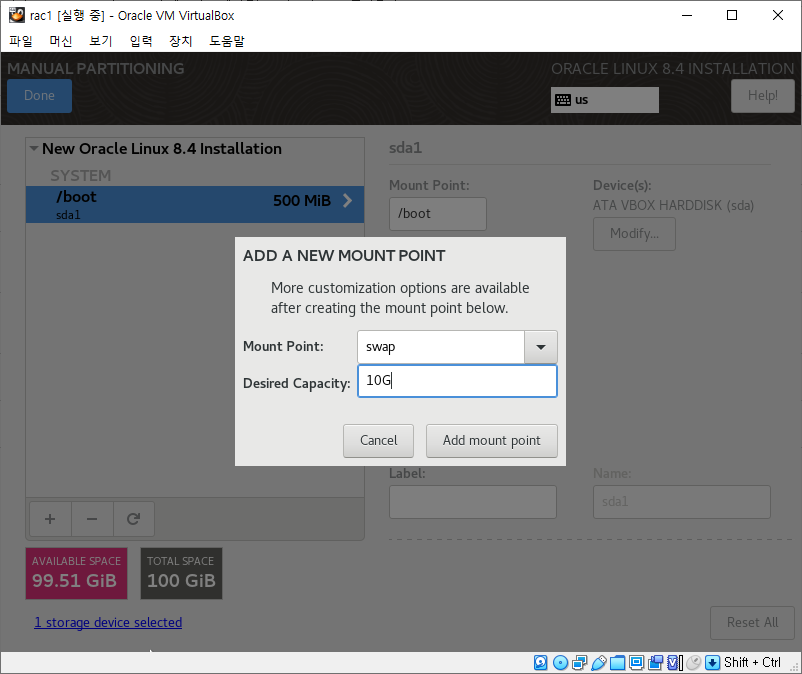This screenshot has width=802, height=674.
Task: Click the CPU virtualization status icon
Action: (x=675, y=663)
